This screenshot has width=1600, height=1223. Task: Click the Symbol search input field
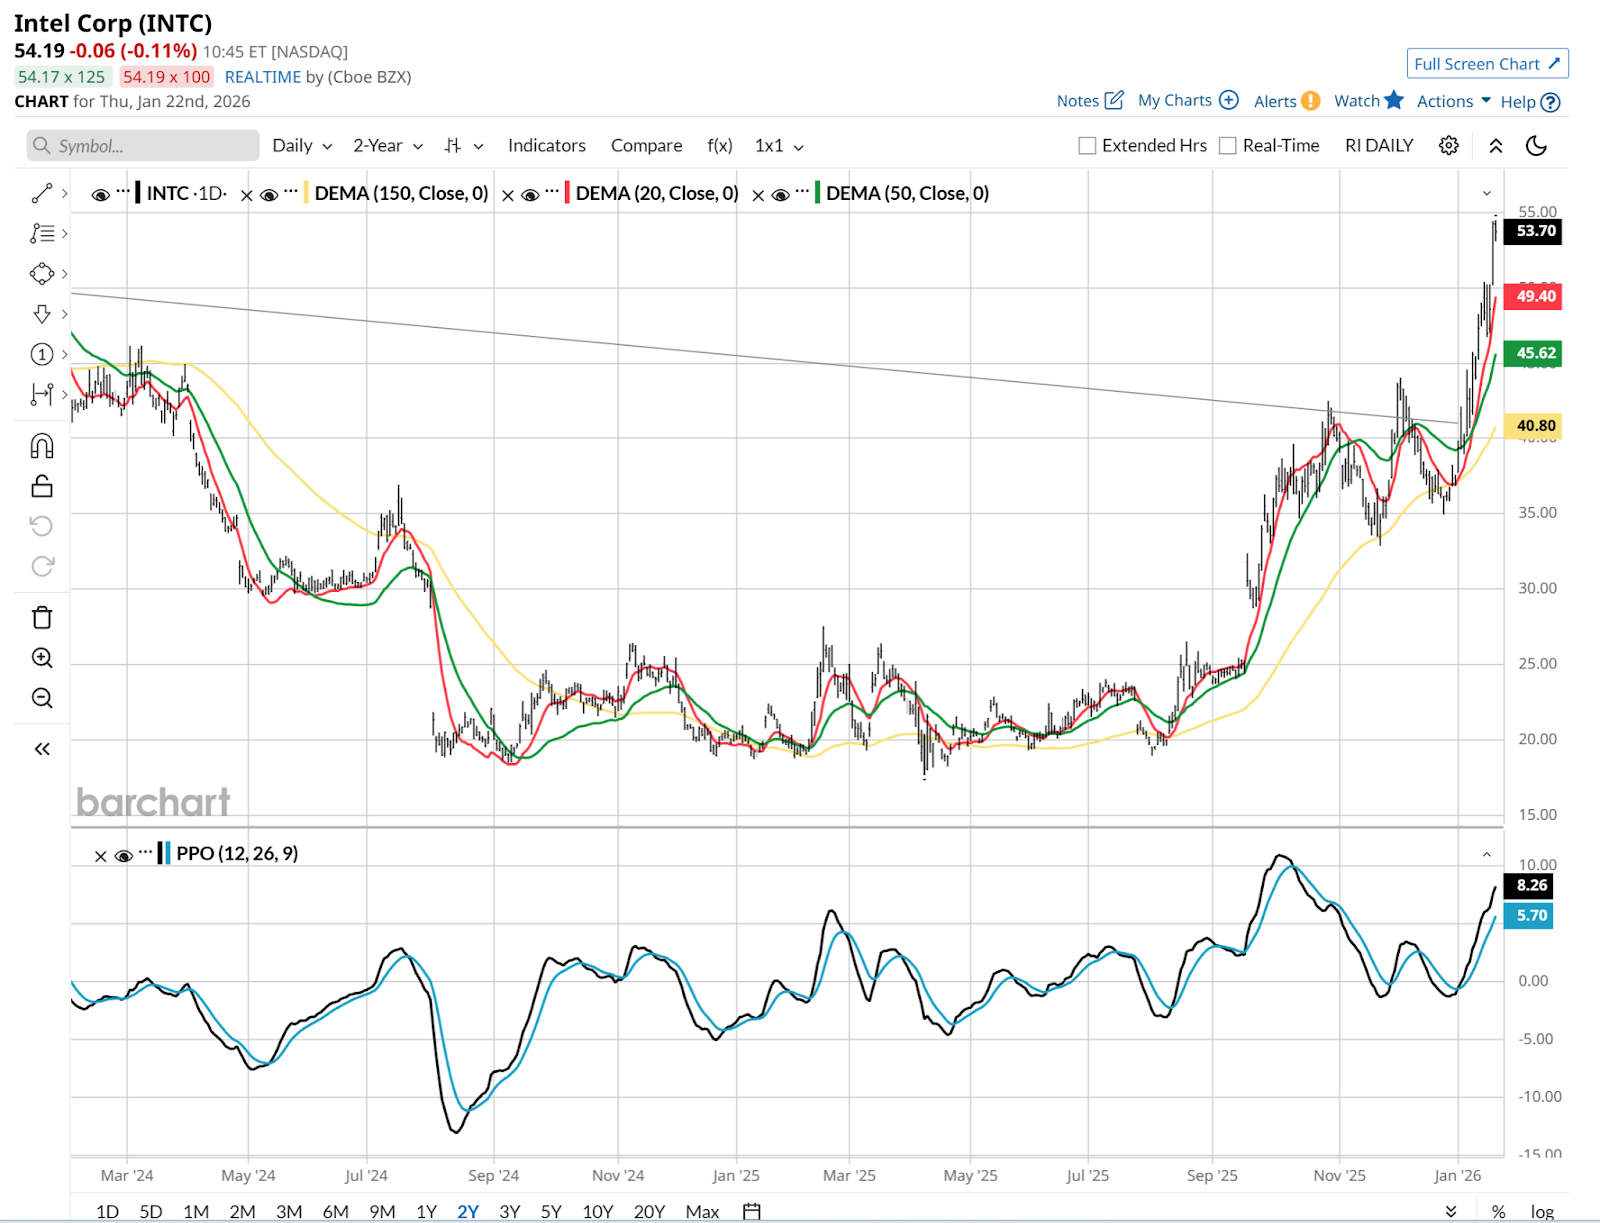pos(143,146)
